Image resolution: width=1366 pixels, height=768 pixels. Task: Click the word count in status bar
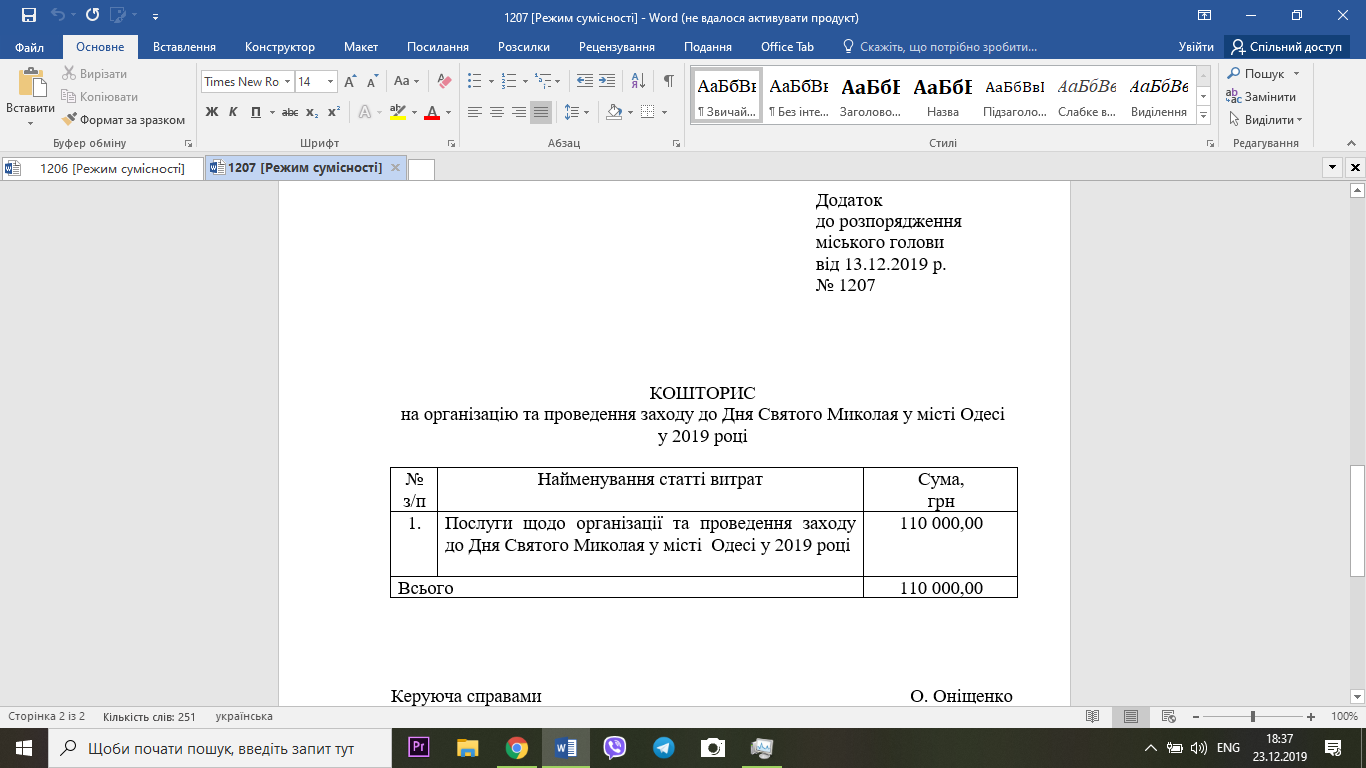[149, 717]
